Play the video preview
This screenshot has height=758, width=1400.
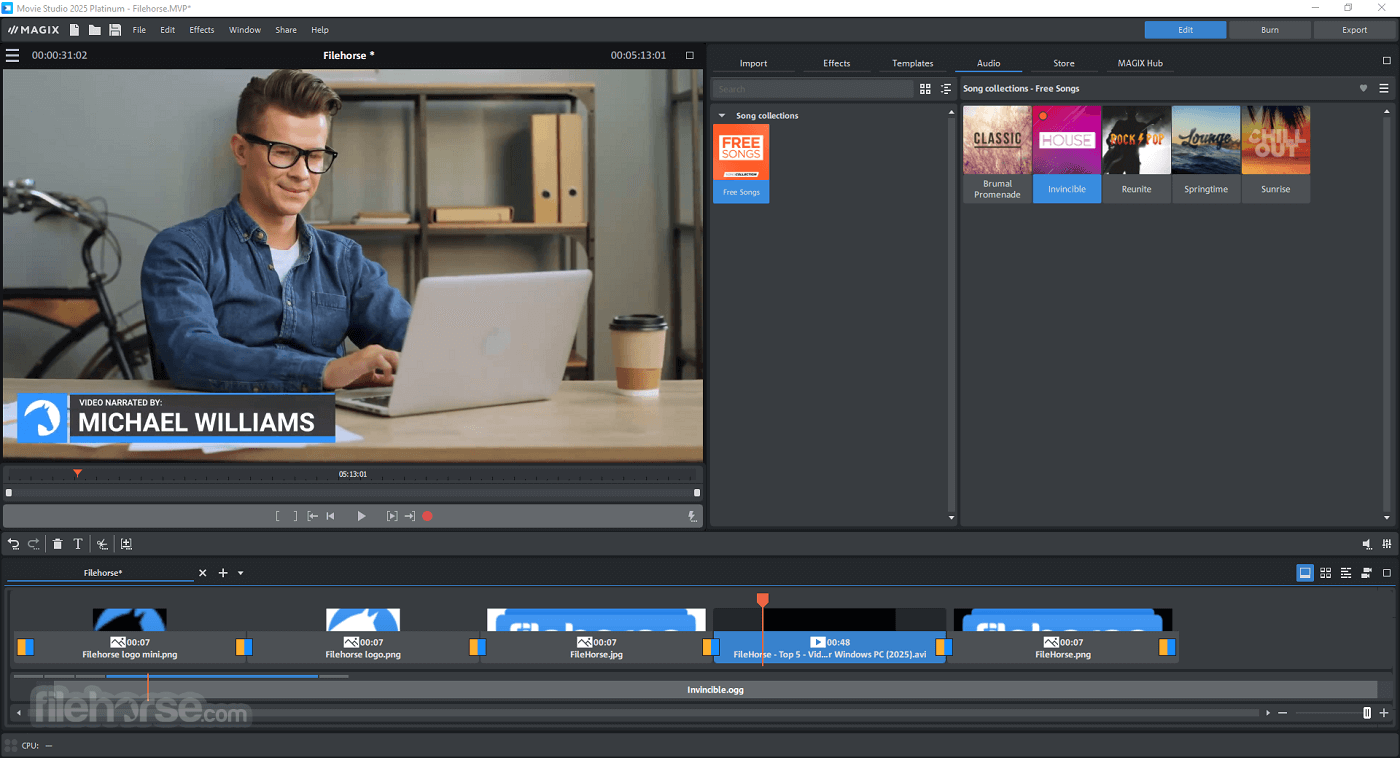[362, 516]
